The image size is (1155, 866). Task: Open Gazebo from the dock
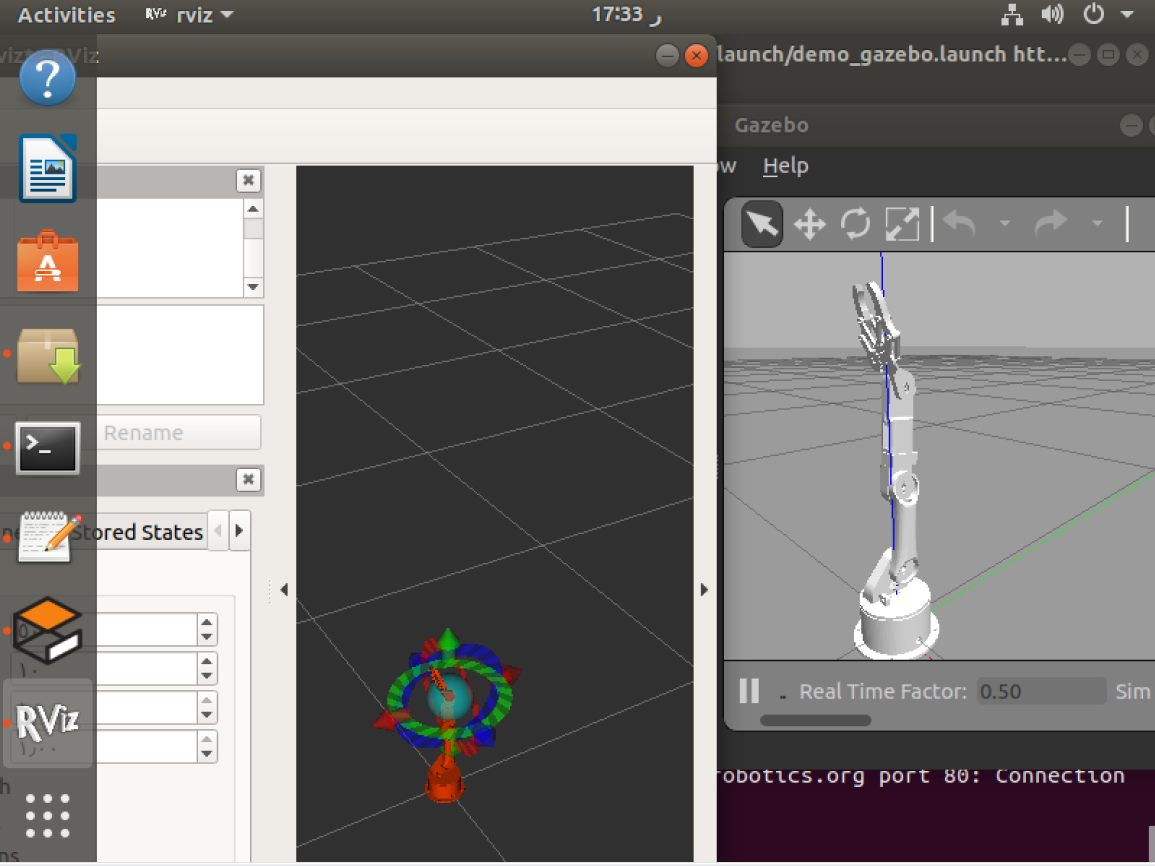point(48,630)
